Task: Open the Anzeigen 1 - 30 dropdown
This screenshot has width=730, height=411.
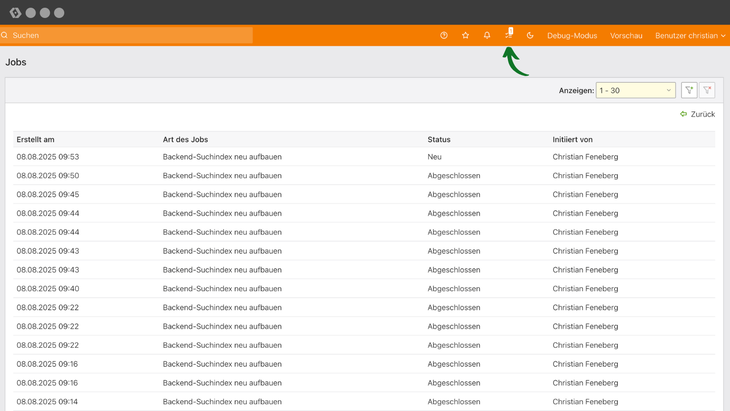Action: (x=635, y=90)
